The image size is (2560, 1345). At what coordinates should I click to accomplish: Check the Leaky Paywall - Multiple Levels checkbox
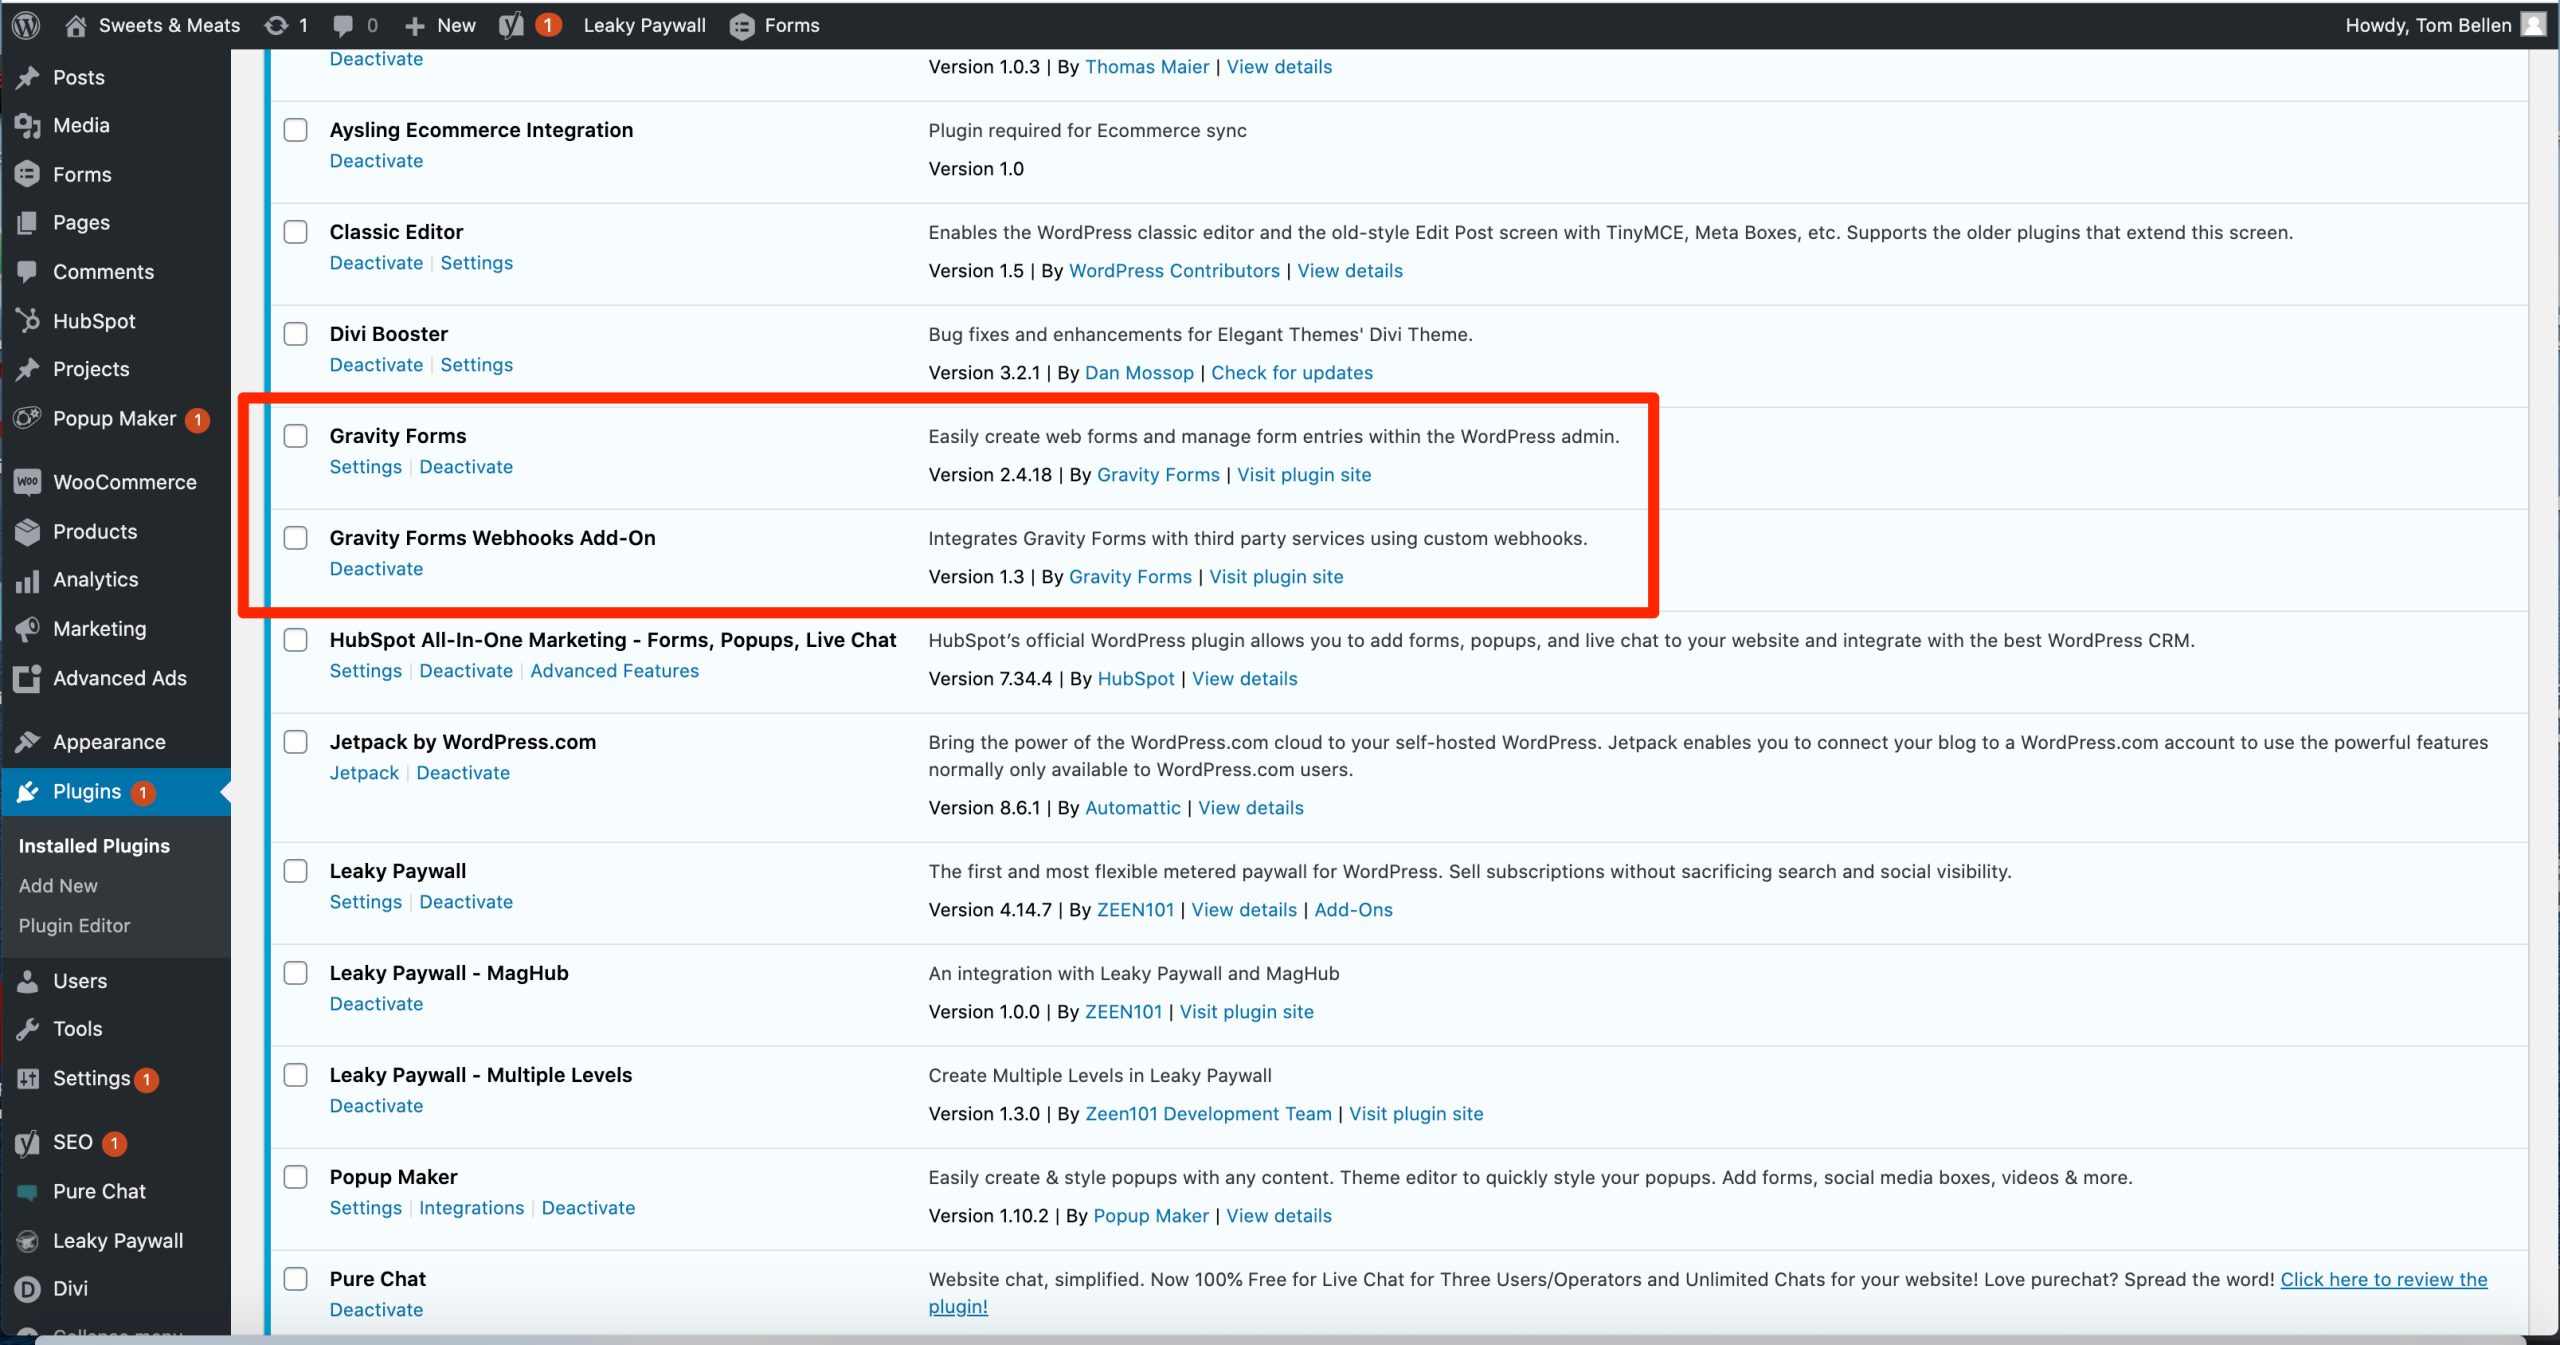296,1075
